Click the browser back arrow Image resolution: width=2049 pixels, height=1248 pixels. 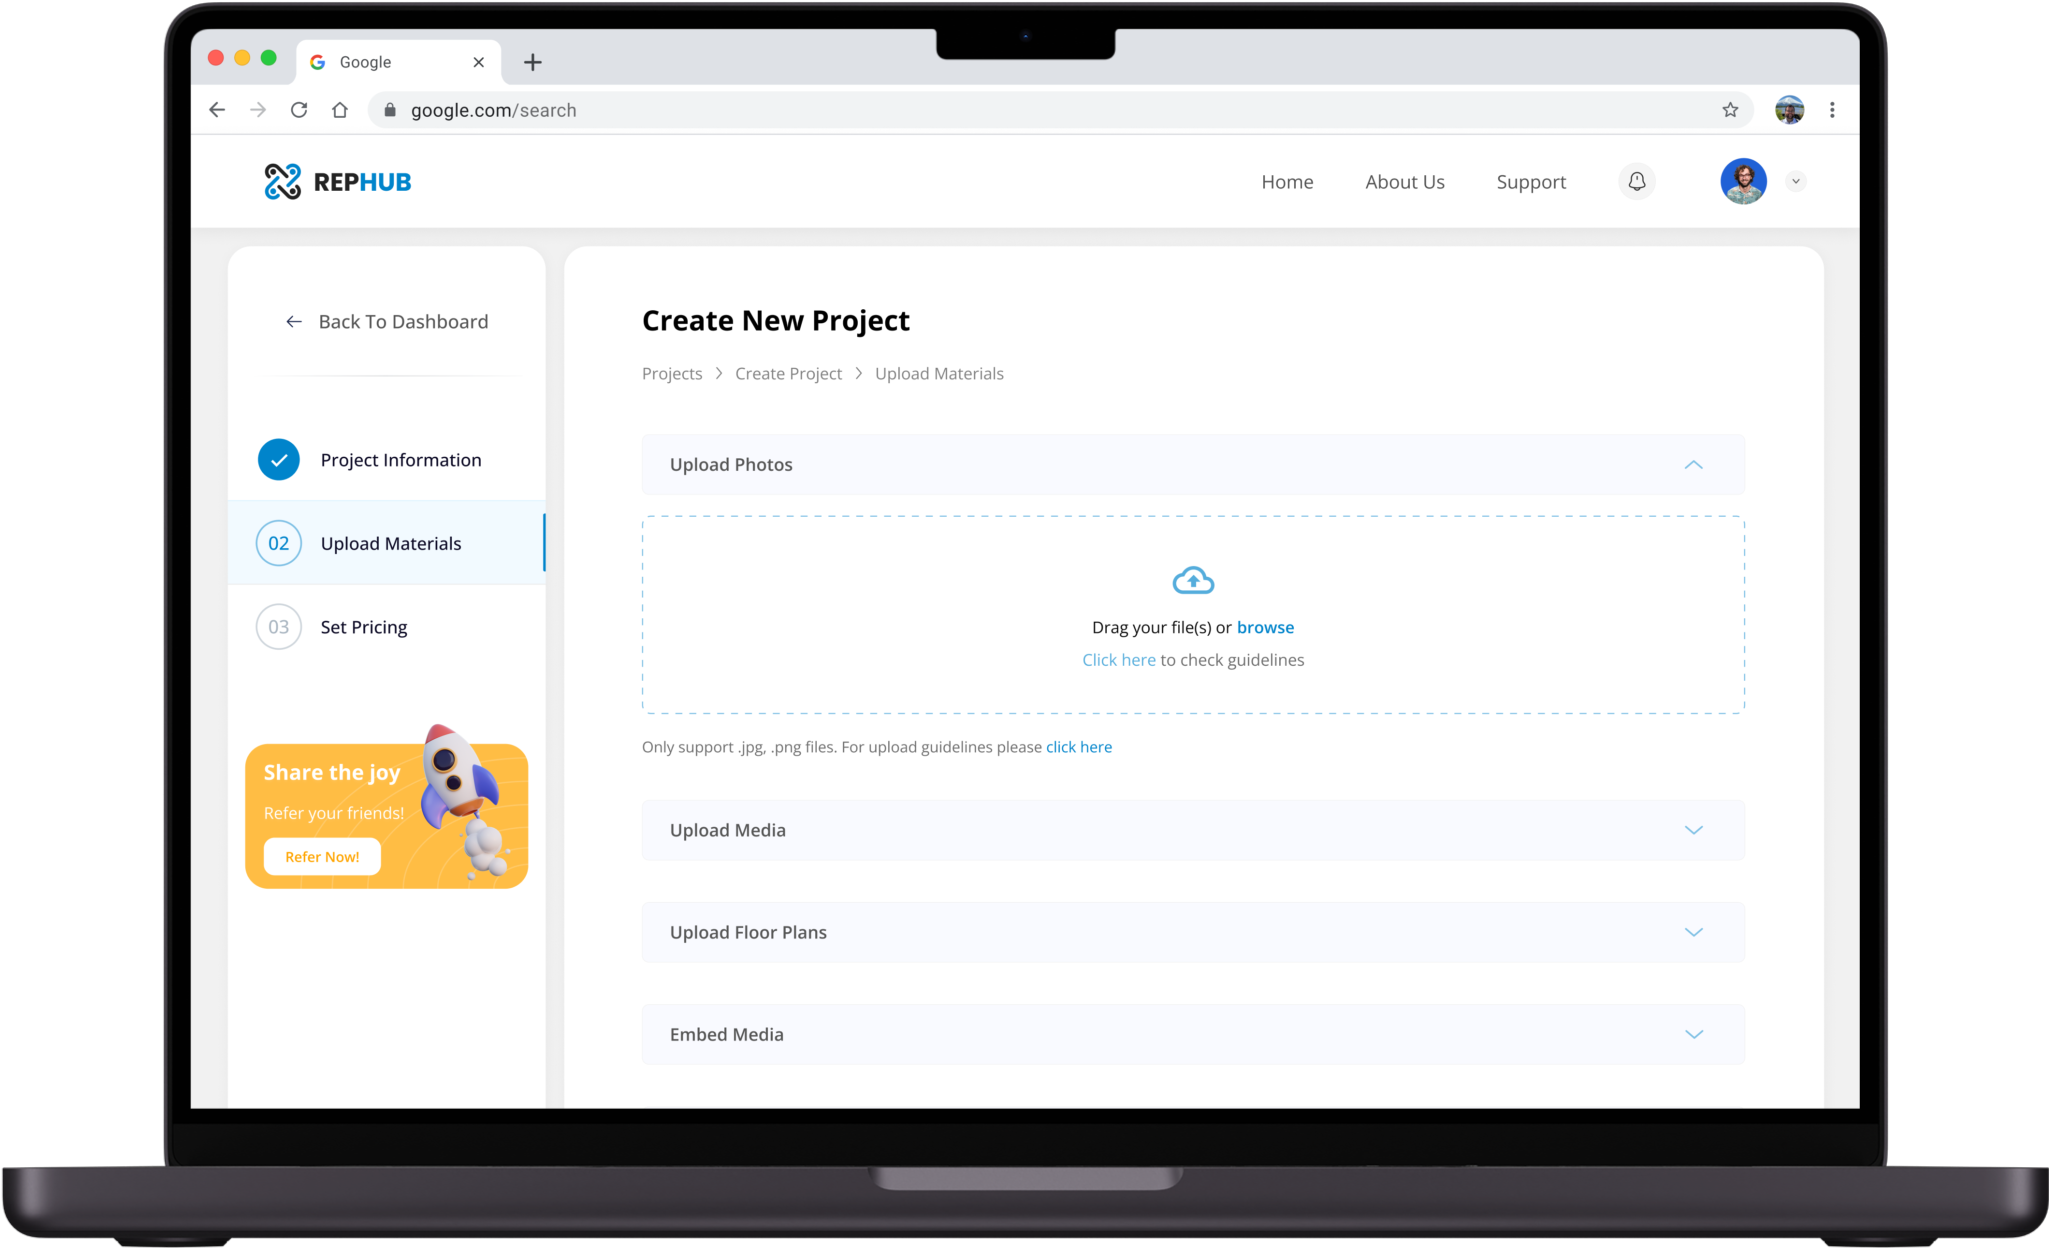pos(217,110)
